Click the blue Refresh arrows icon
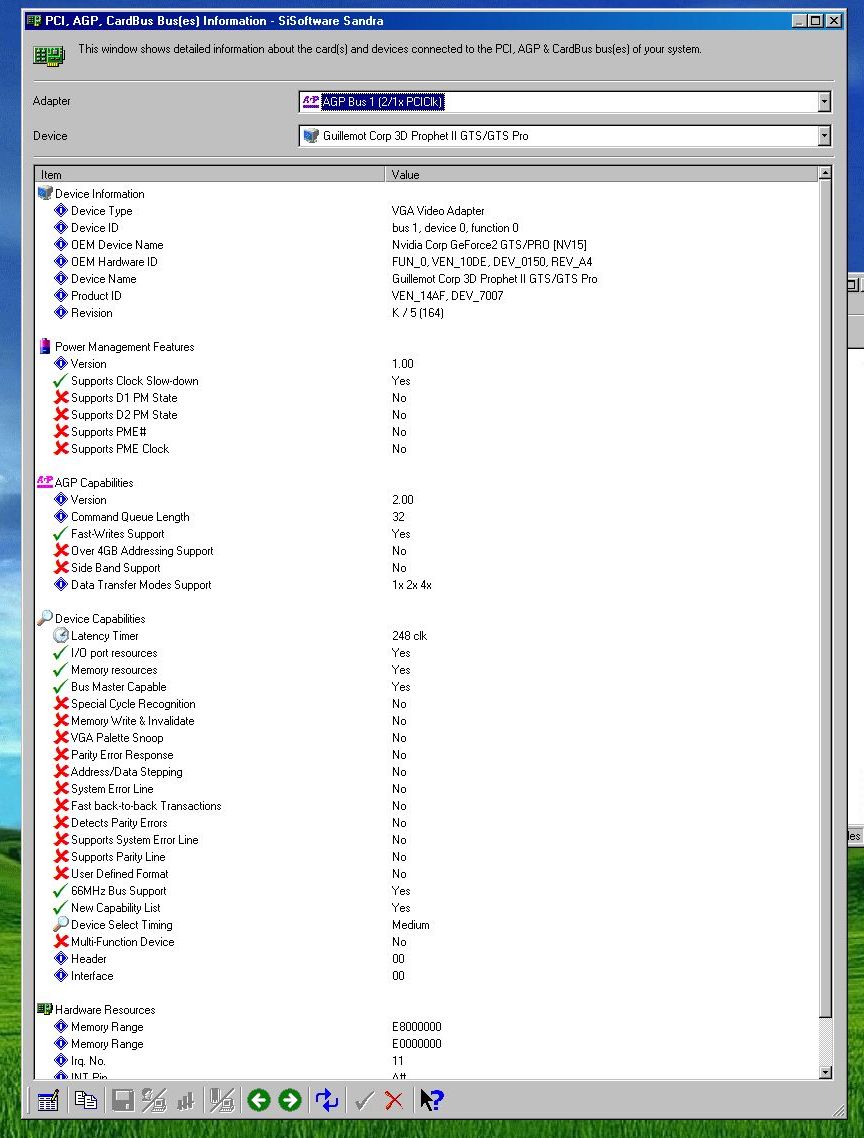The width and height of the screenshot is (864, 1138). tap(327, 1100)
